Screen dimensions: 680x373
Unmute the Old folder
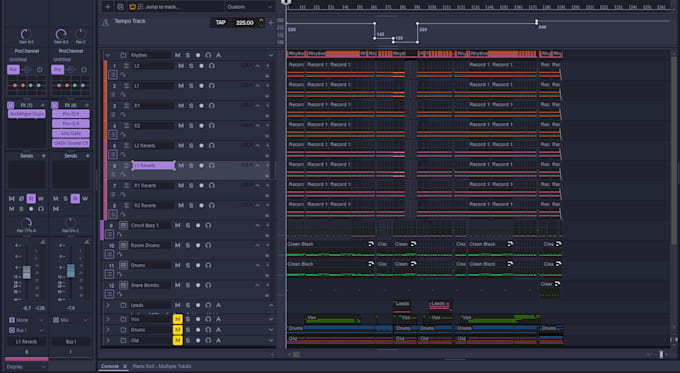point(177,340)
